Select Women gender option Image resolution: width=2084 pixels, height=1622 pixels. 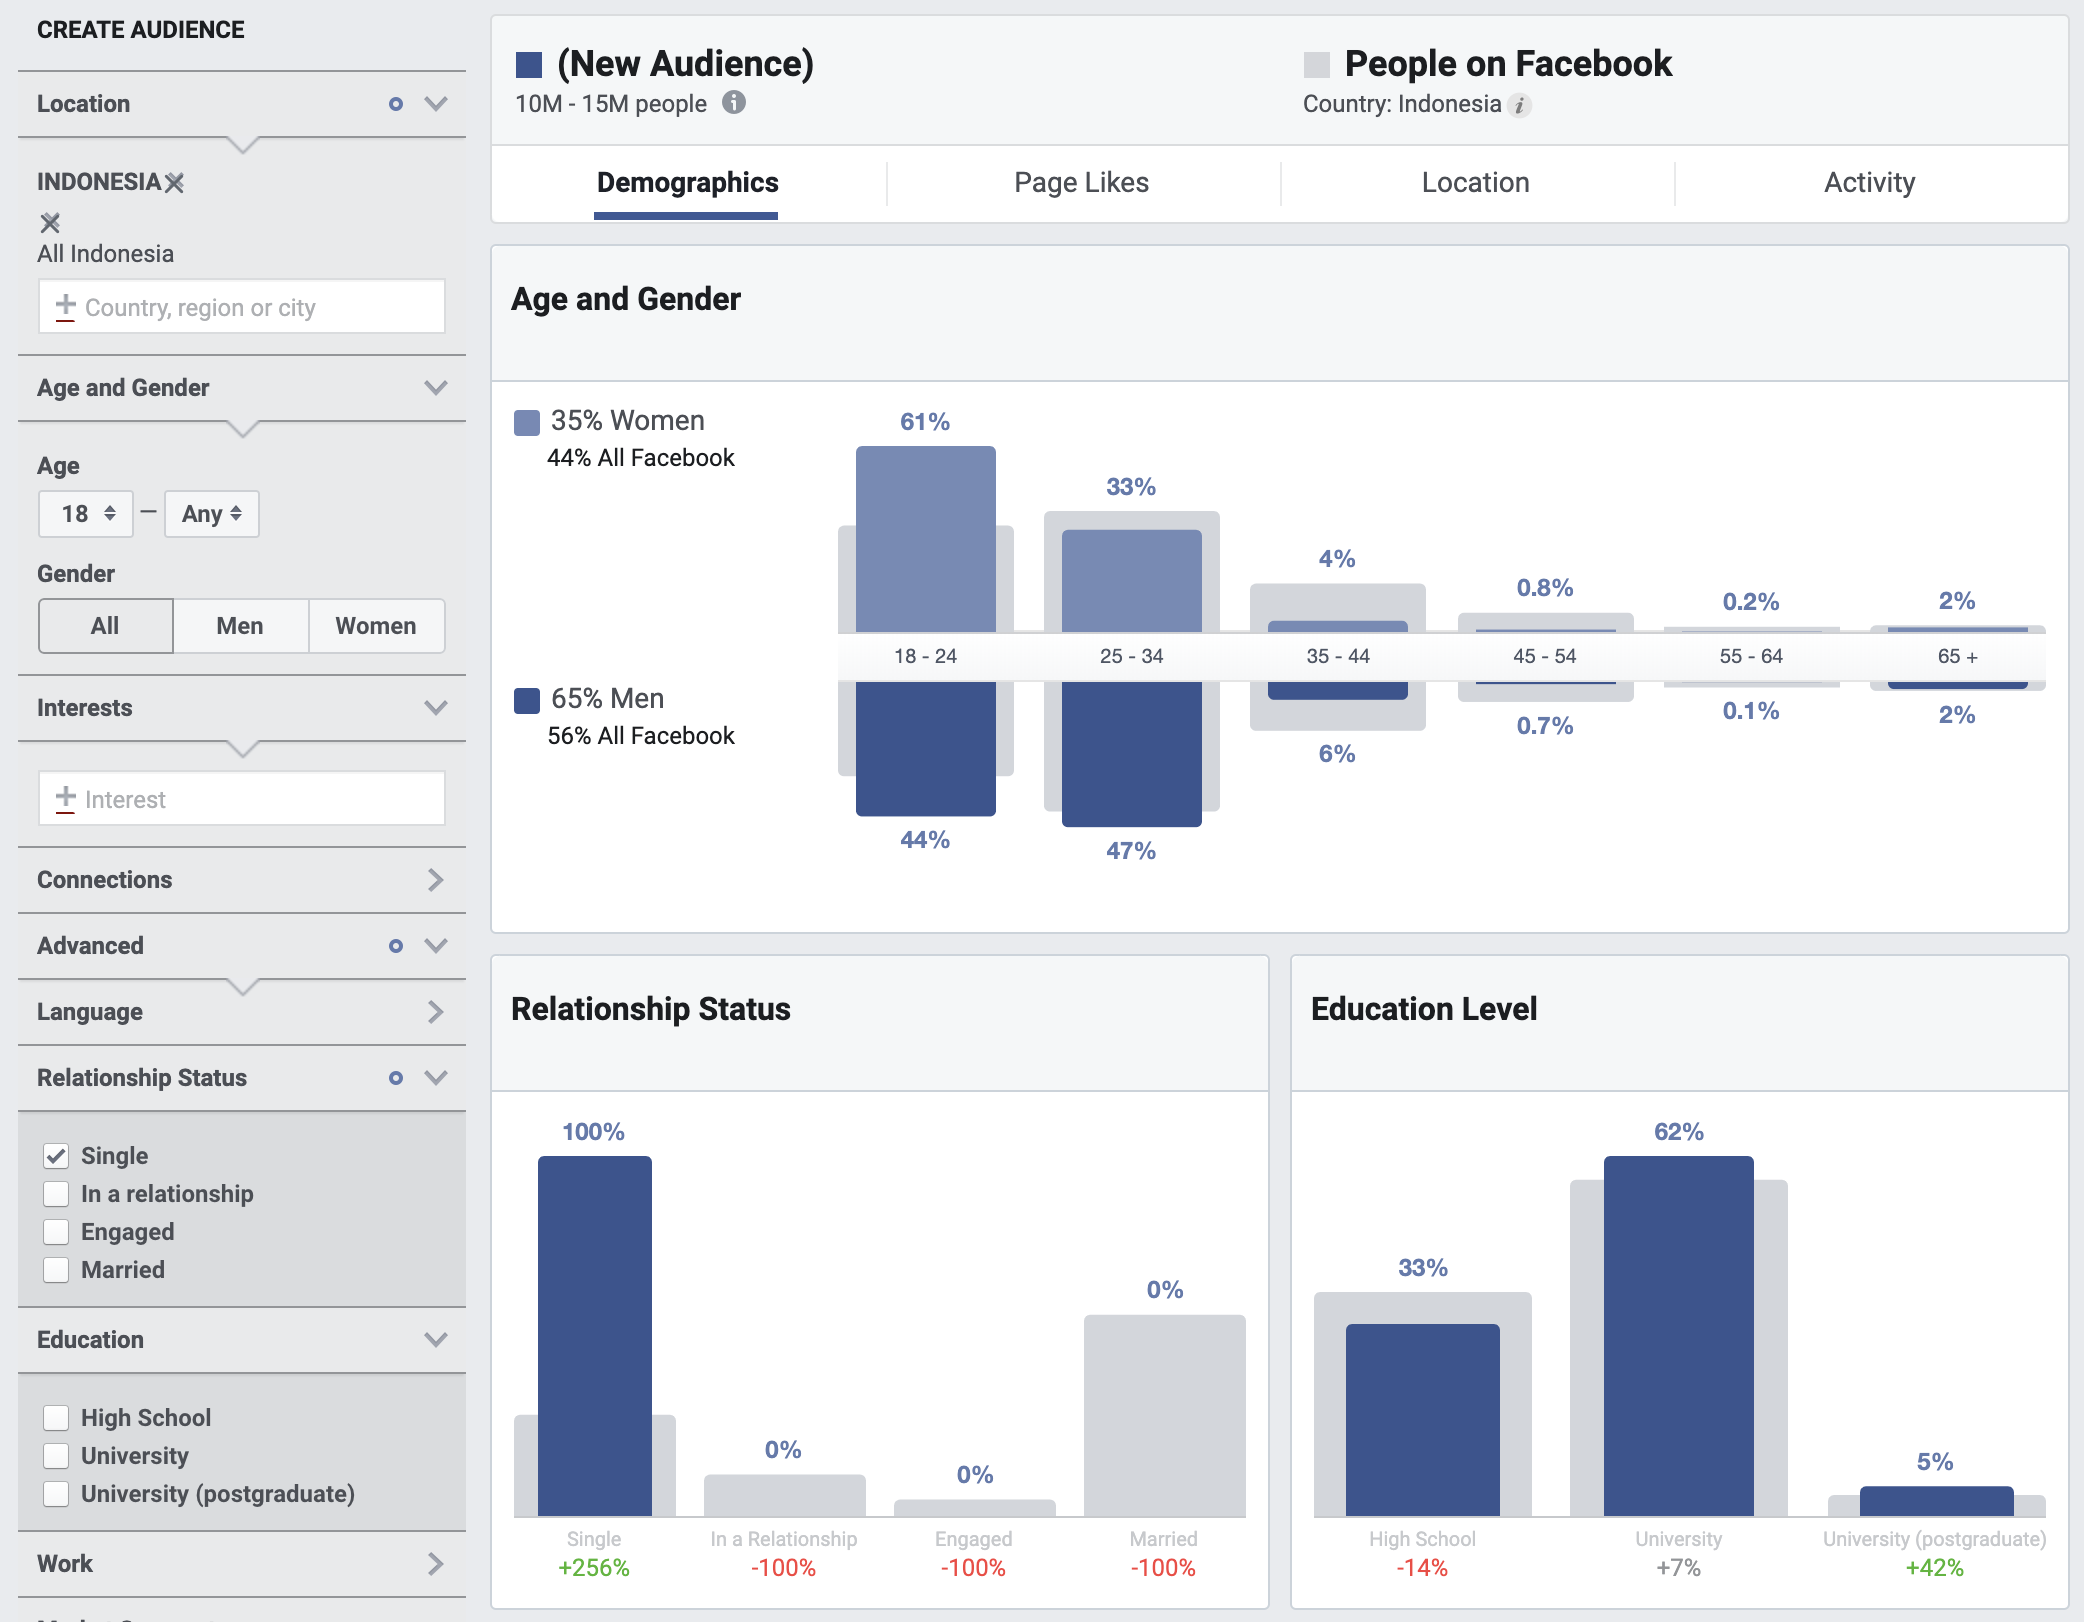pos(376,626)
